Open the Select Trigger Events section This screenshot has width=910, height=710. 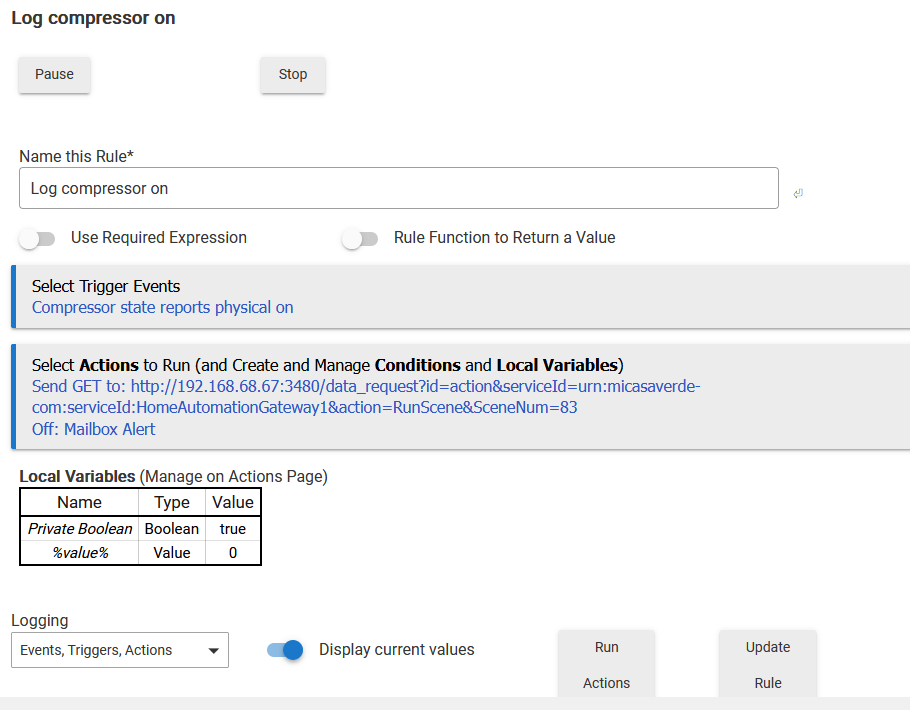click(x=106, y=286)
